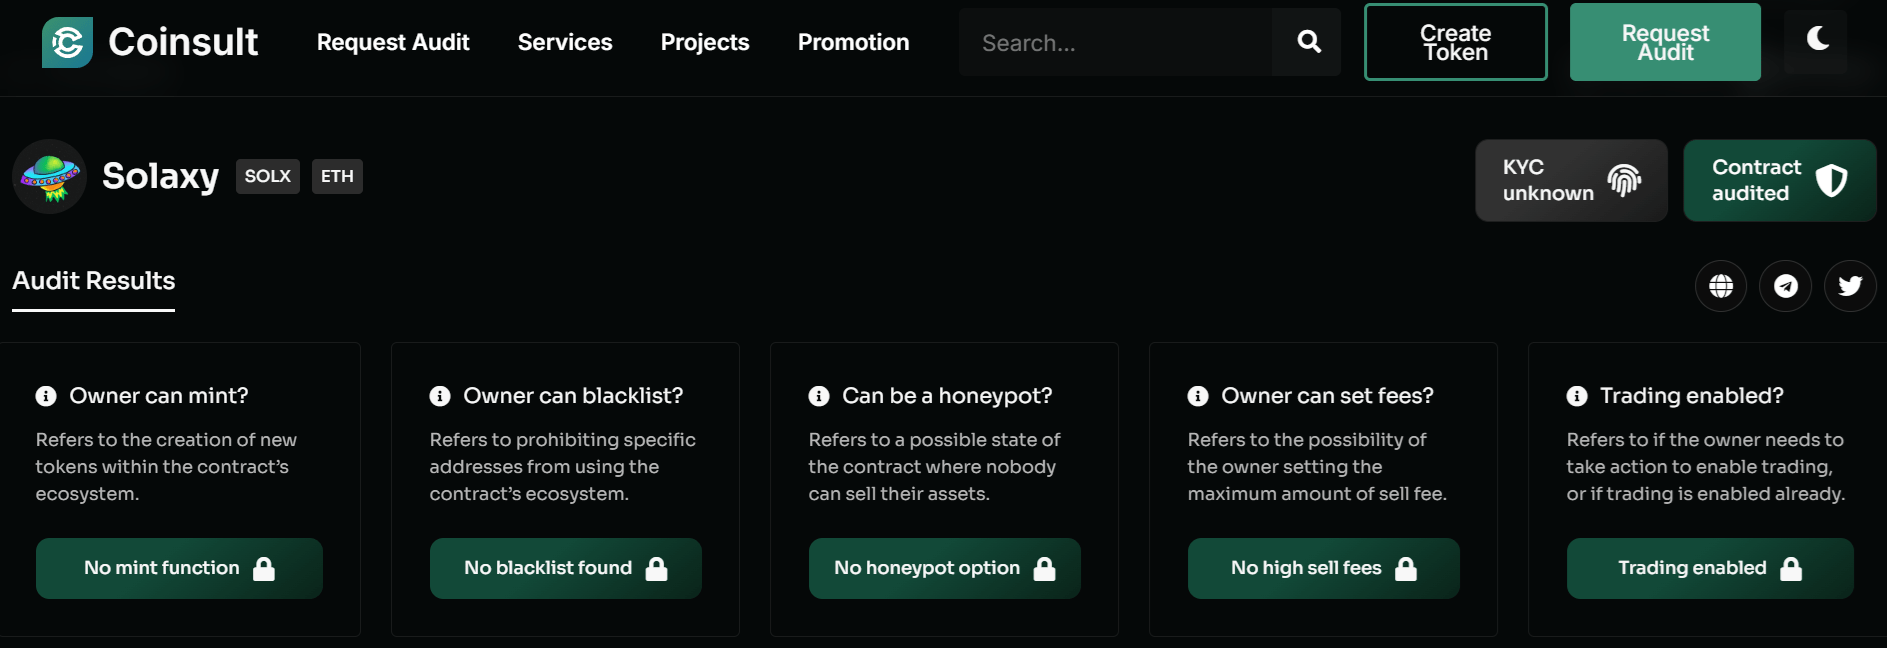Click the Contract audited text label
1887x648 pixels.
pyautogui.click(x=1757, y=180)
